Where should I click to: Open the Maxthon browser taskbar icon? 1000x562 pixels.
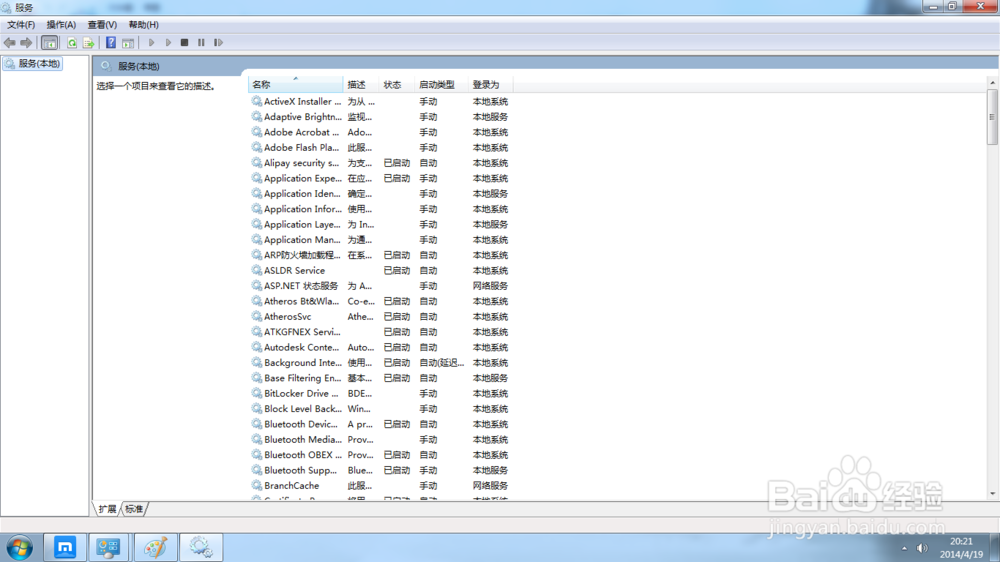tap(65, 547)
